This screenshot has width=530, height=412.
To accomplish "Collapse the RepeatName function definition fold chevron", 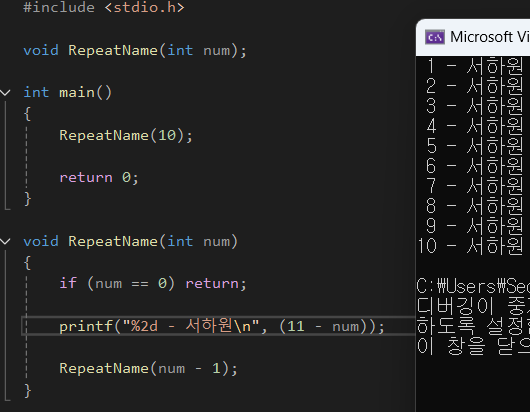I will coord(5,241).
